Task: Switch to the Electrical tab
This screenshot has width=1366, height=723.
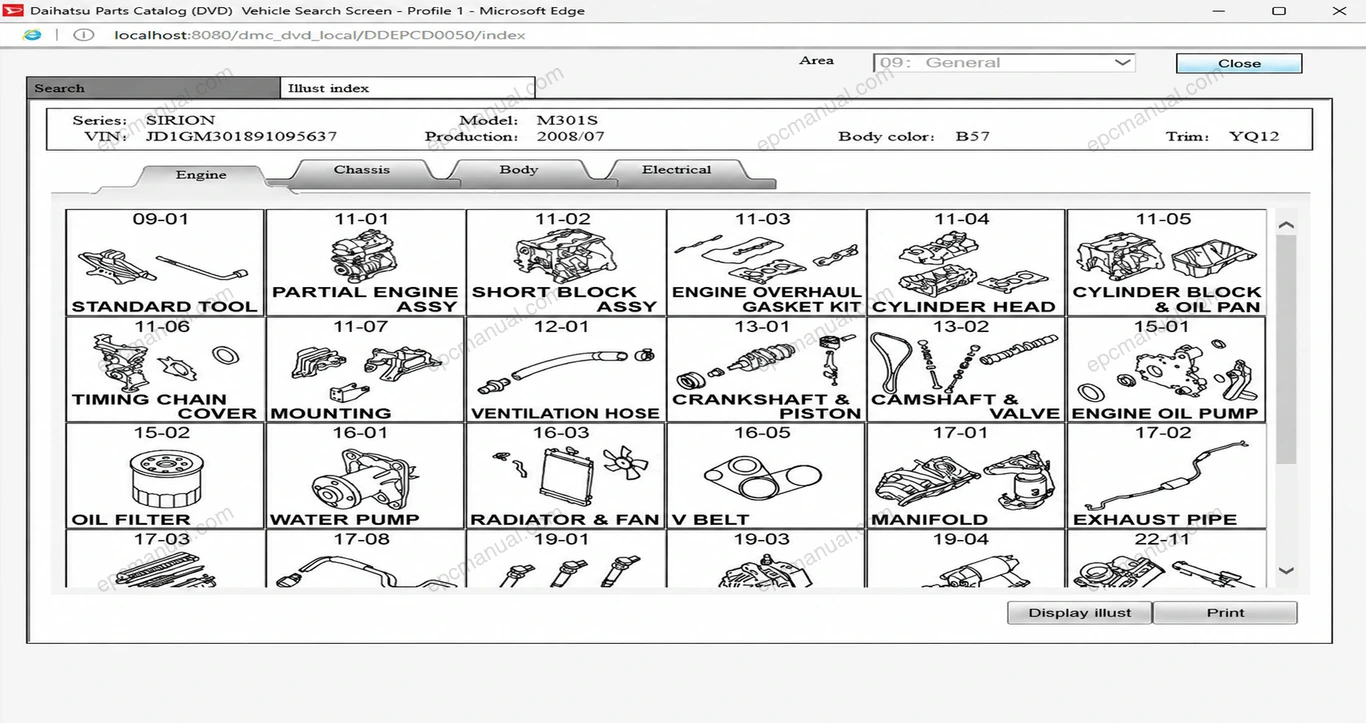Action: (677, 170)
